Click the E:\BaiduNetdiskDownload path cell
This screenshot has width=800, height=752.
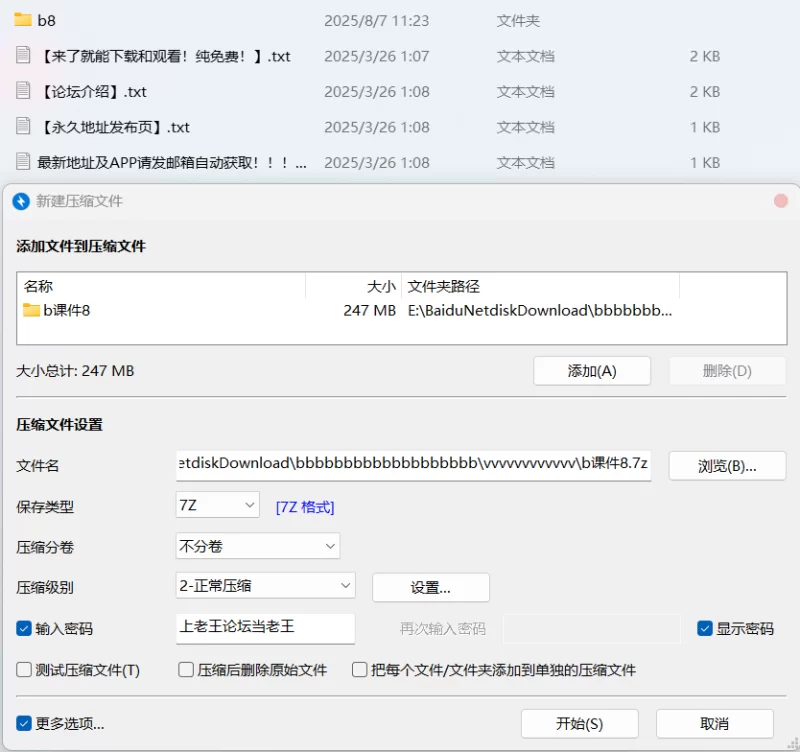pyautogui.click(x=540, y=310)
